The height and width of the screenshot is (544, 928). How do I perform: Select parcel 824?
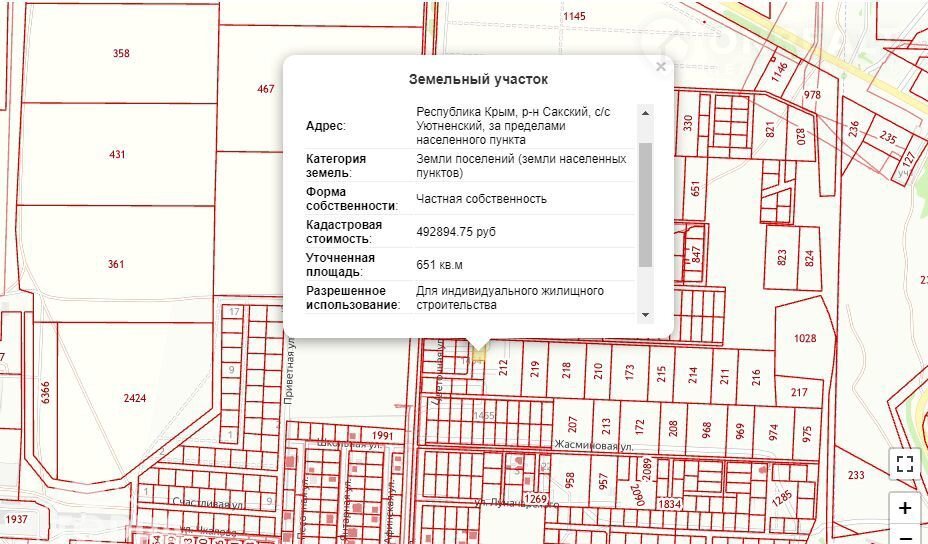tap(810, 257)
